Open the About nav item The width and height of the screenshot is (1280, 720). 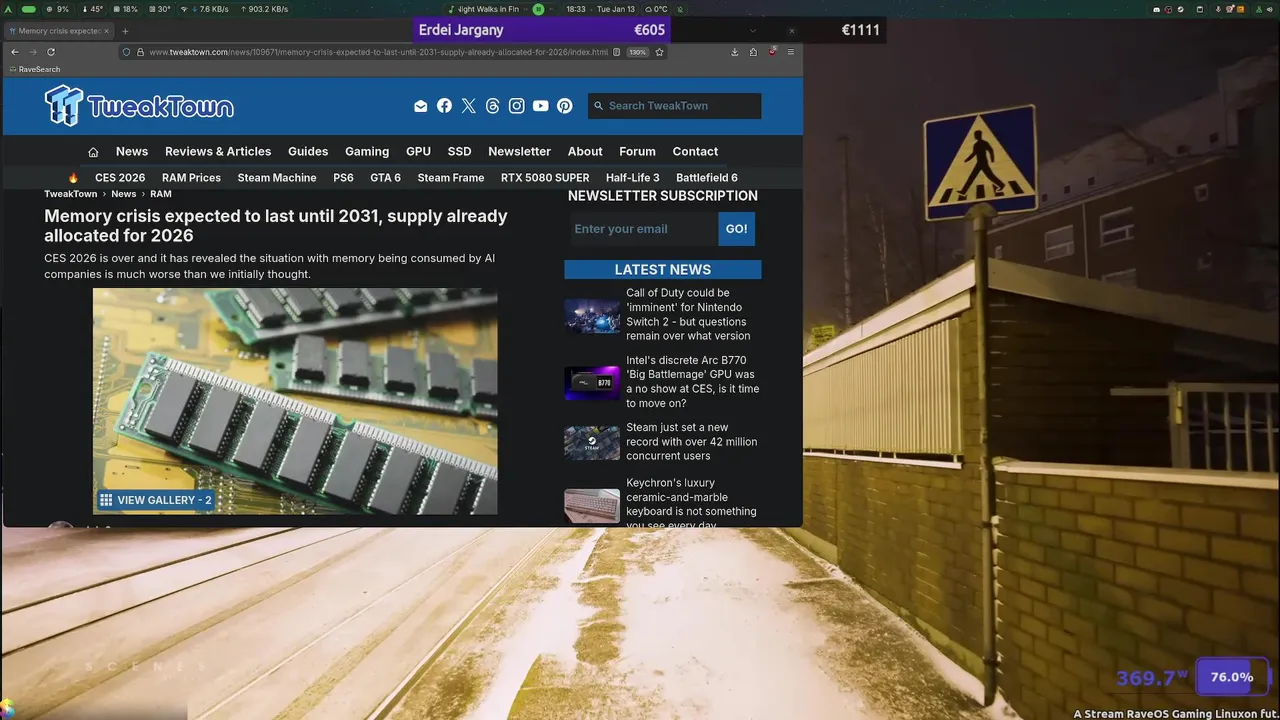pyautogui.click(x=585, y=152)
